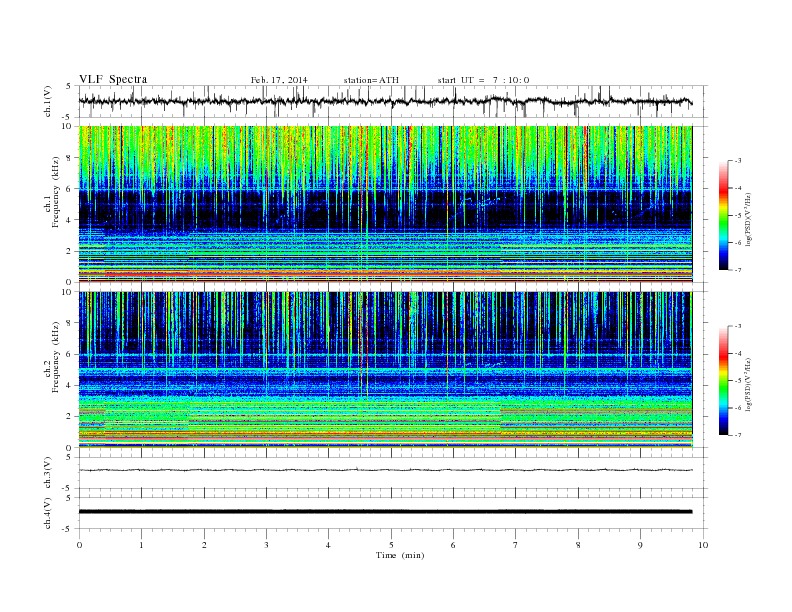Viewport: 792px width, 612px height.
Task: Click the color scale bar beside ch.2 spectrogram
Action: (724, 381)
